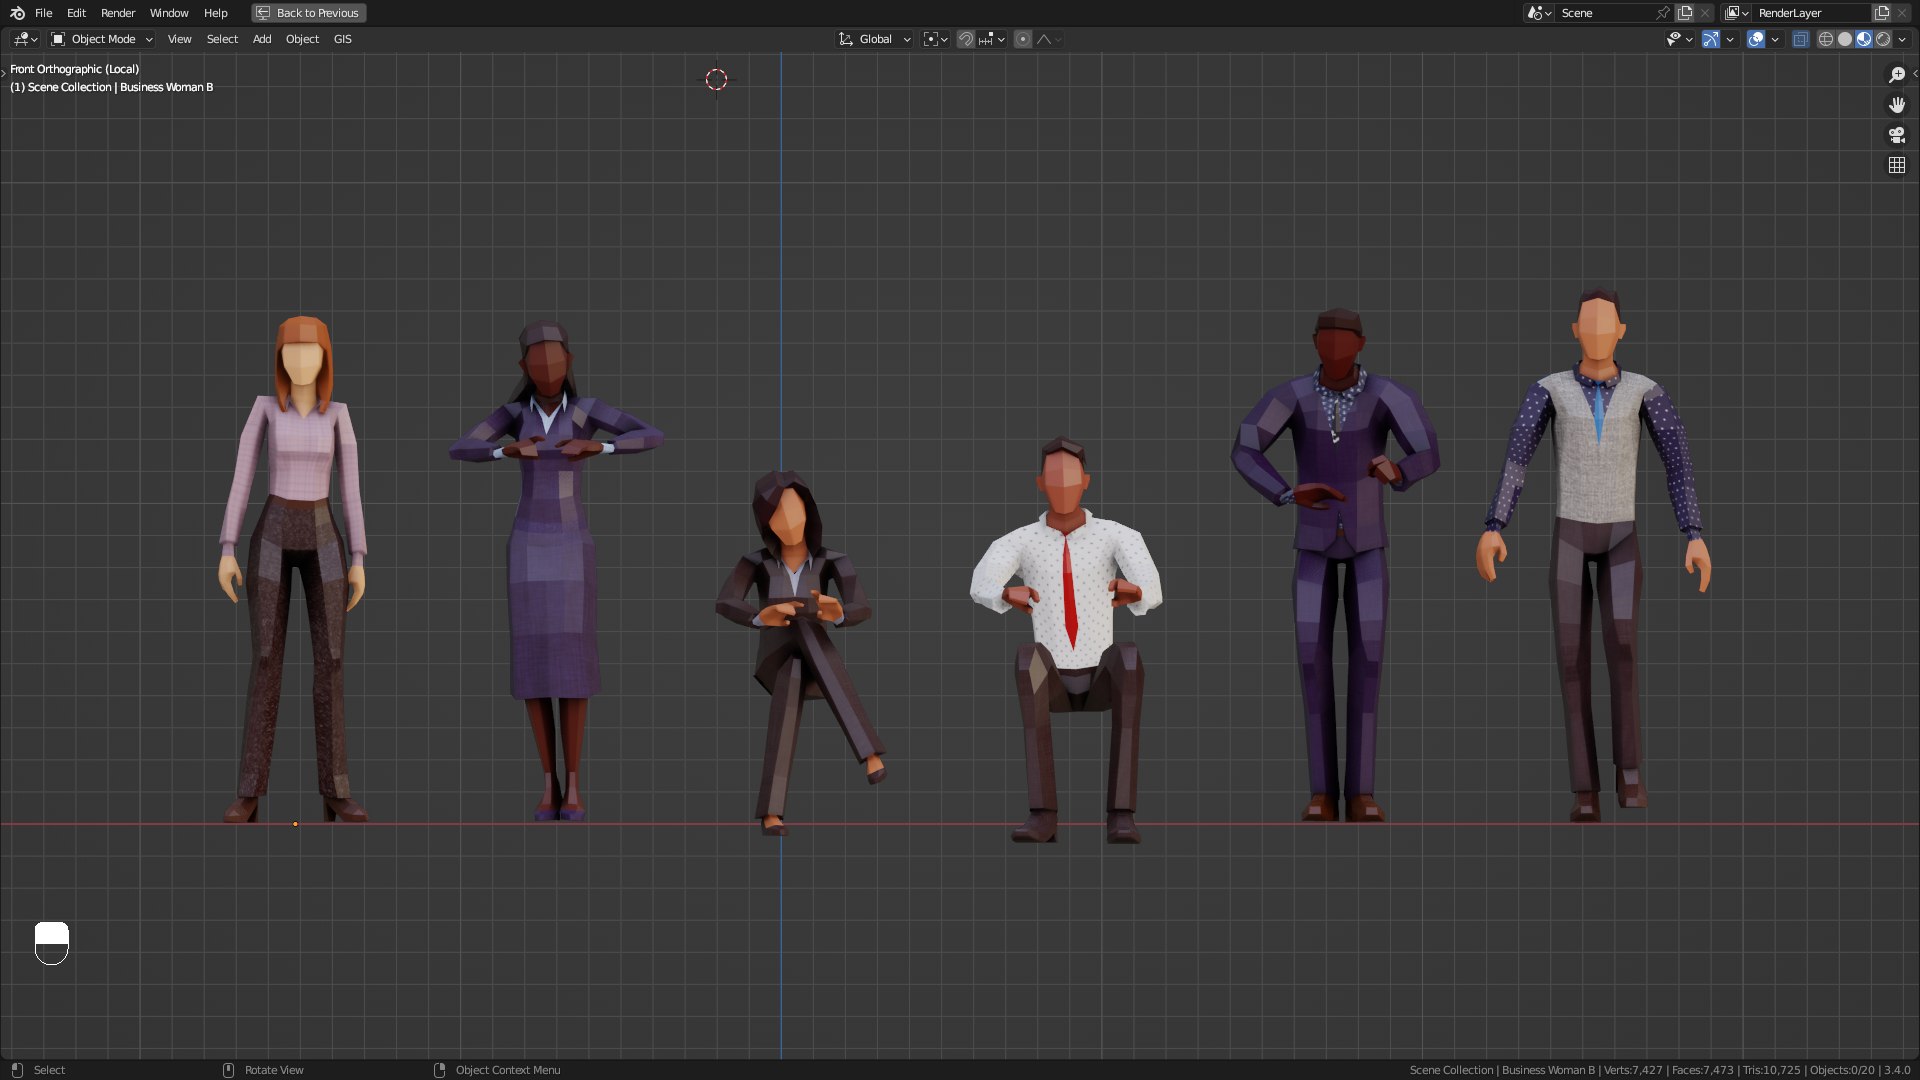
Task: Click the Blender logo menu icon
Action: (17, 13)
